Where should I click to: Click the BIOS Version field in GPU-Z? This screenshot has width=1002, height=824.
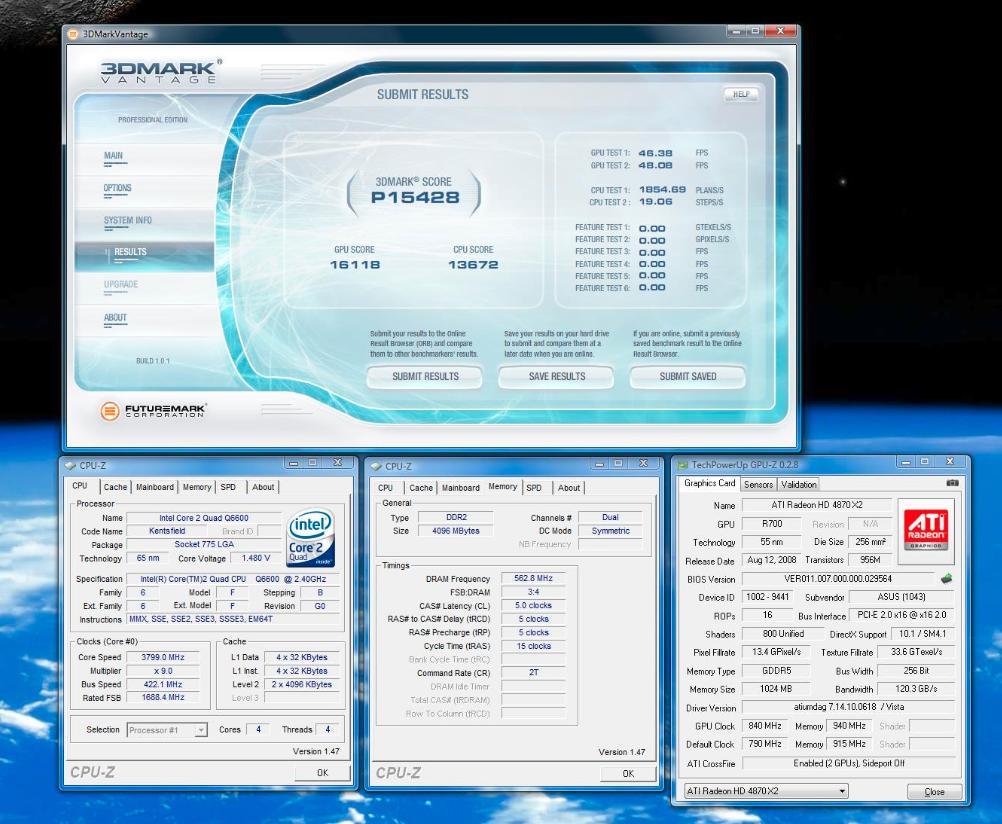(838, 579)
